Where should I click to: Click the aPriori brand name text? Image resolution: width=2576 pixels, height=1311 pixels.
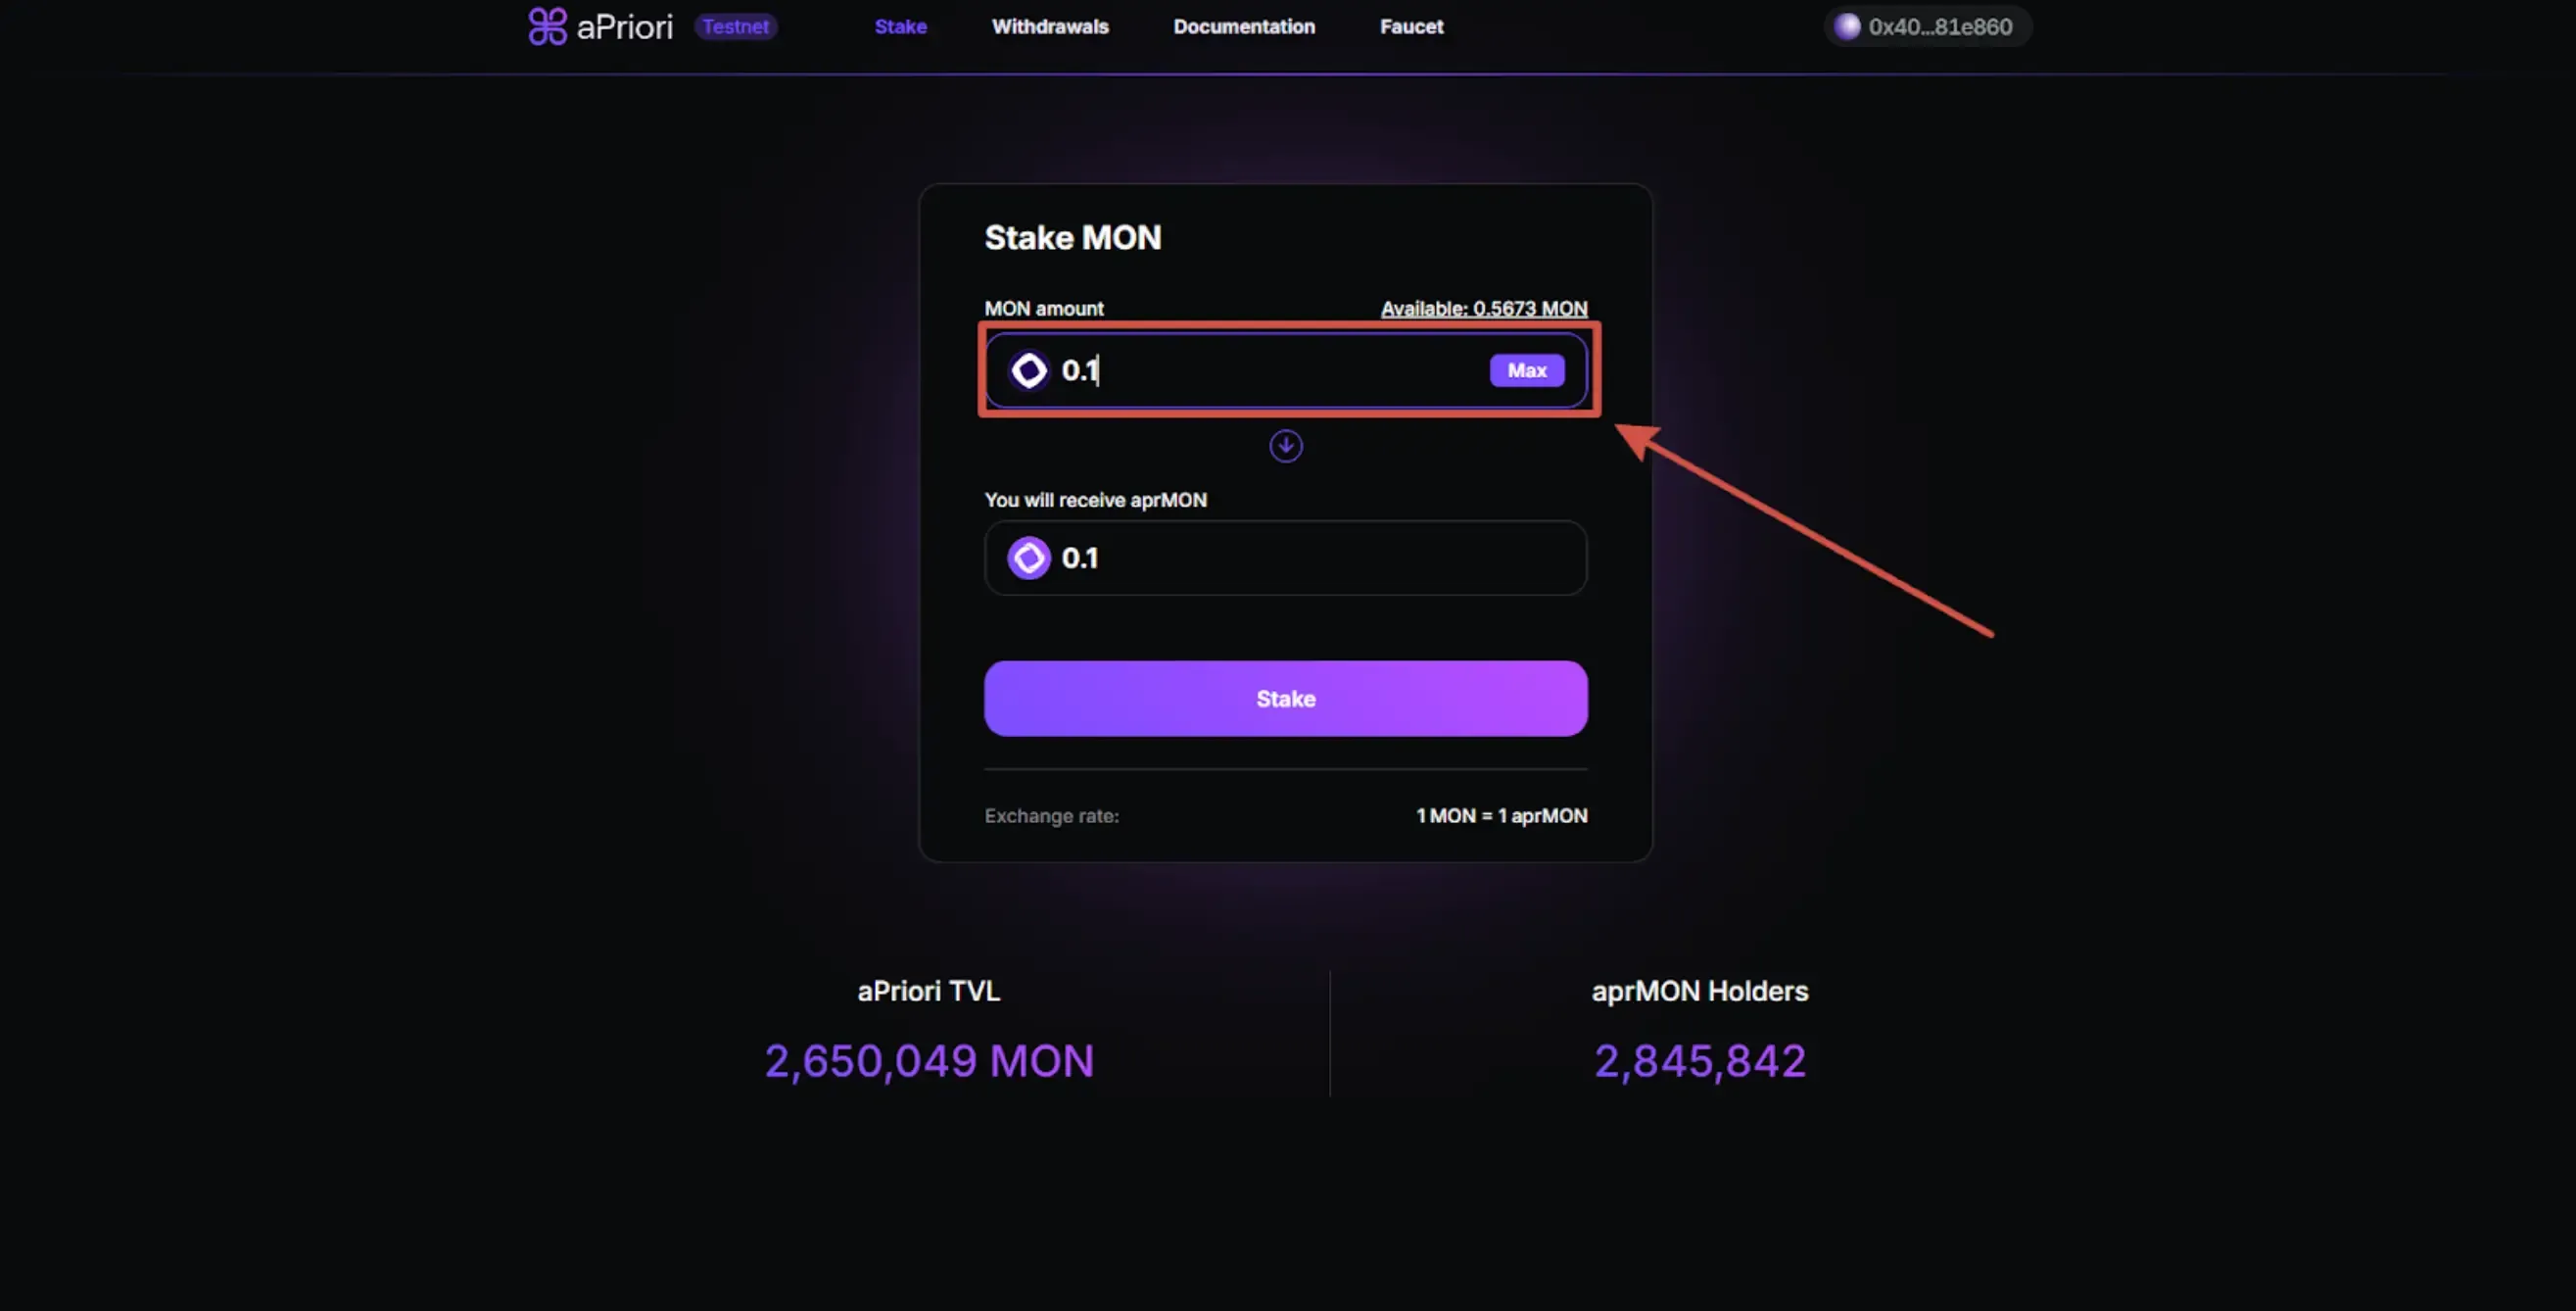[x=624, y=26]
